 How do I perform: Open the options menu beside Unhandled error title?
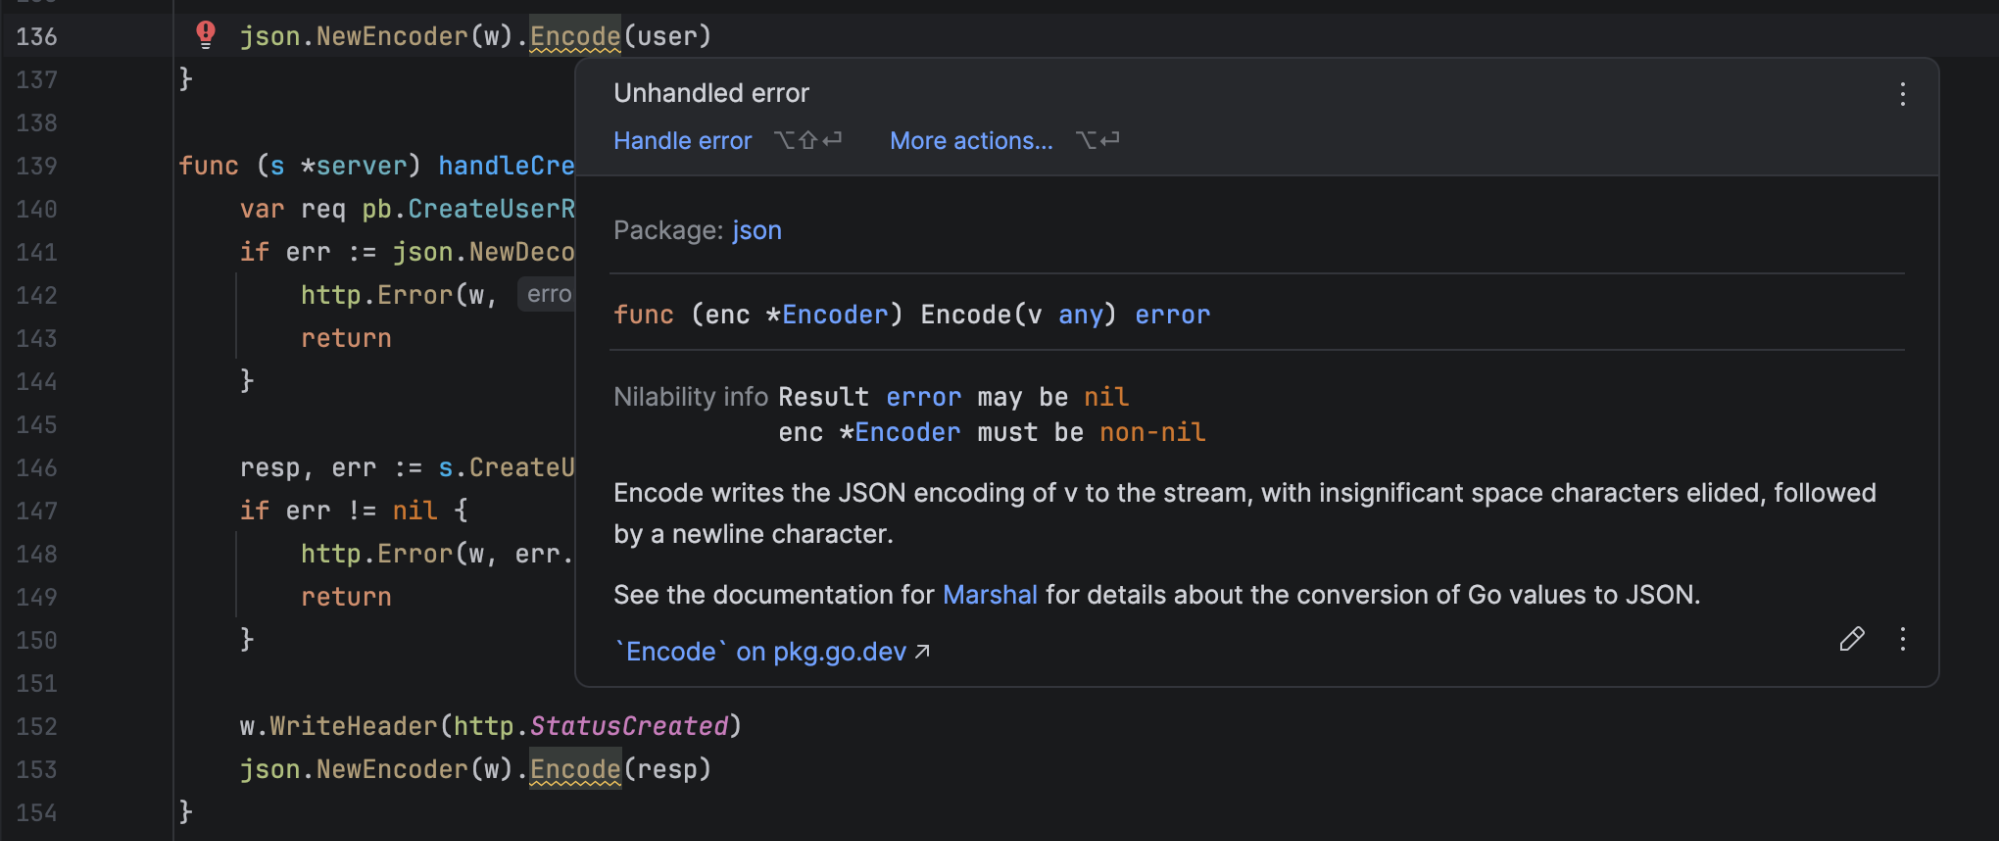click(1902, 94)
